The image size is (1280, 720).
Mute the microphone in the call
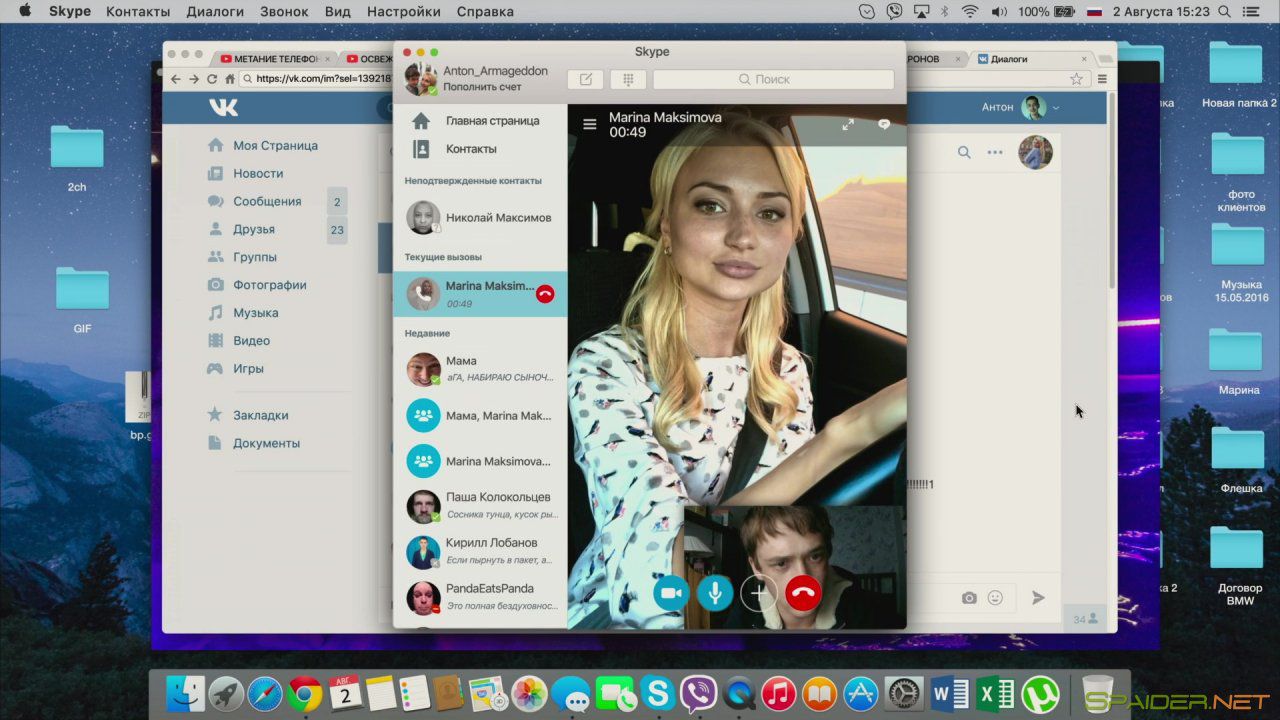(x=715, y=593)
